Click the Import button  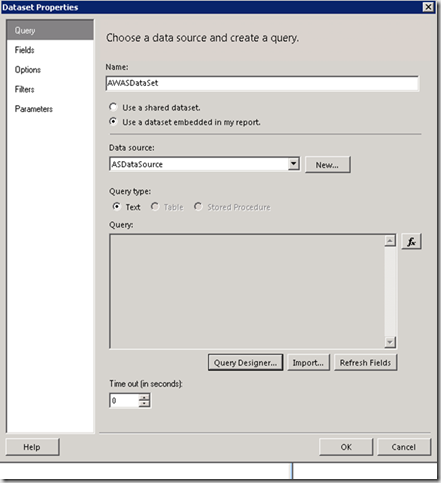pyautogui.click(x=308, y=363)
